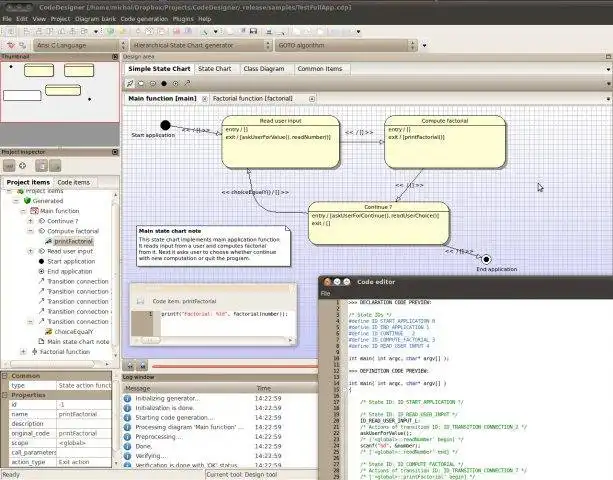This screenshot has height=480, width=613.
Task: Click the second icon above the Log window
Action: [143, 366]
